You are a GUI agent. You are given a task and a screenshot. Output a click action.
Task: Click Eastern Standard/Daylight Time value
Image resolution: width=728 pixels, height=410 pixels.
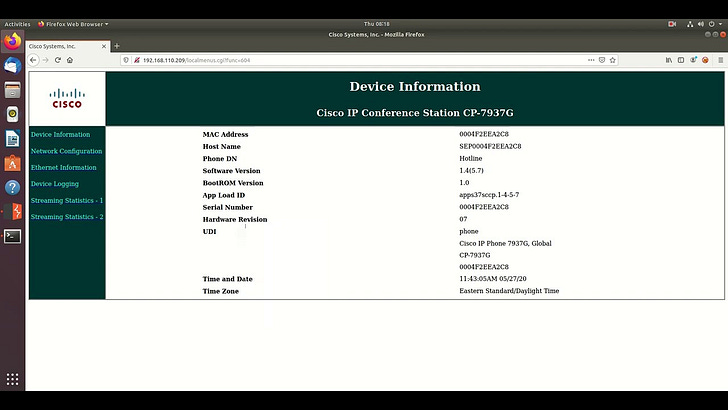(x=509, y=291)
